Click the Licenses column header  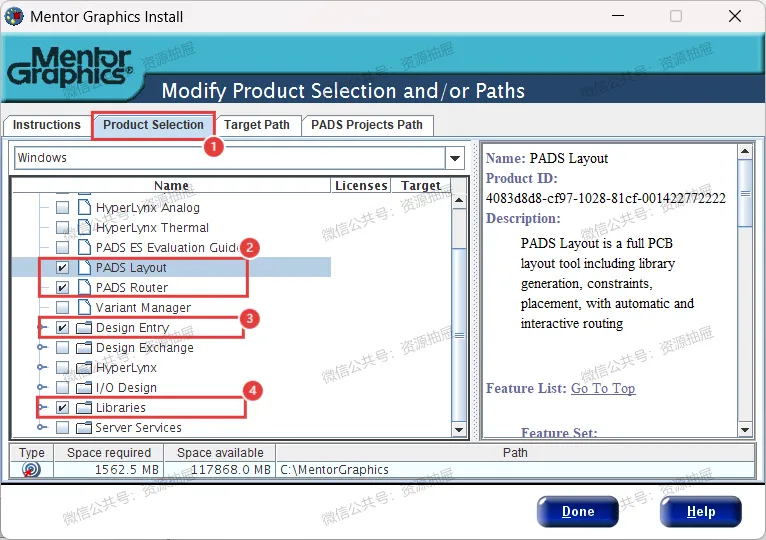click(x=361, y=186)
